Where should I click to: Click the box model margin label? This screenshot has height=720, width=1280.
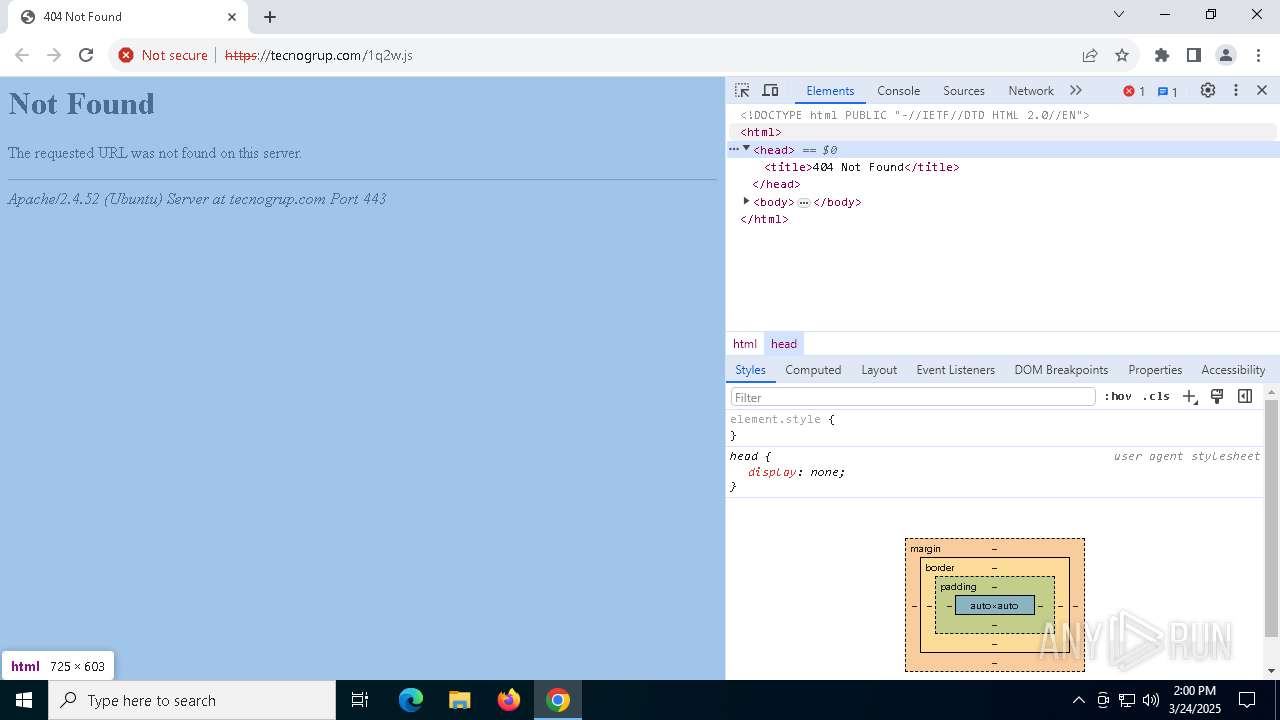point(925,549)
